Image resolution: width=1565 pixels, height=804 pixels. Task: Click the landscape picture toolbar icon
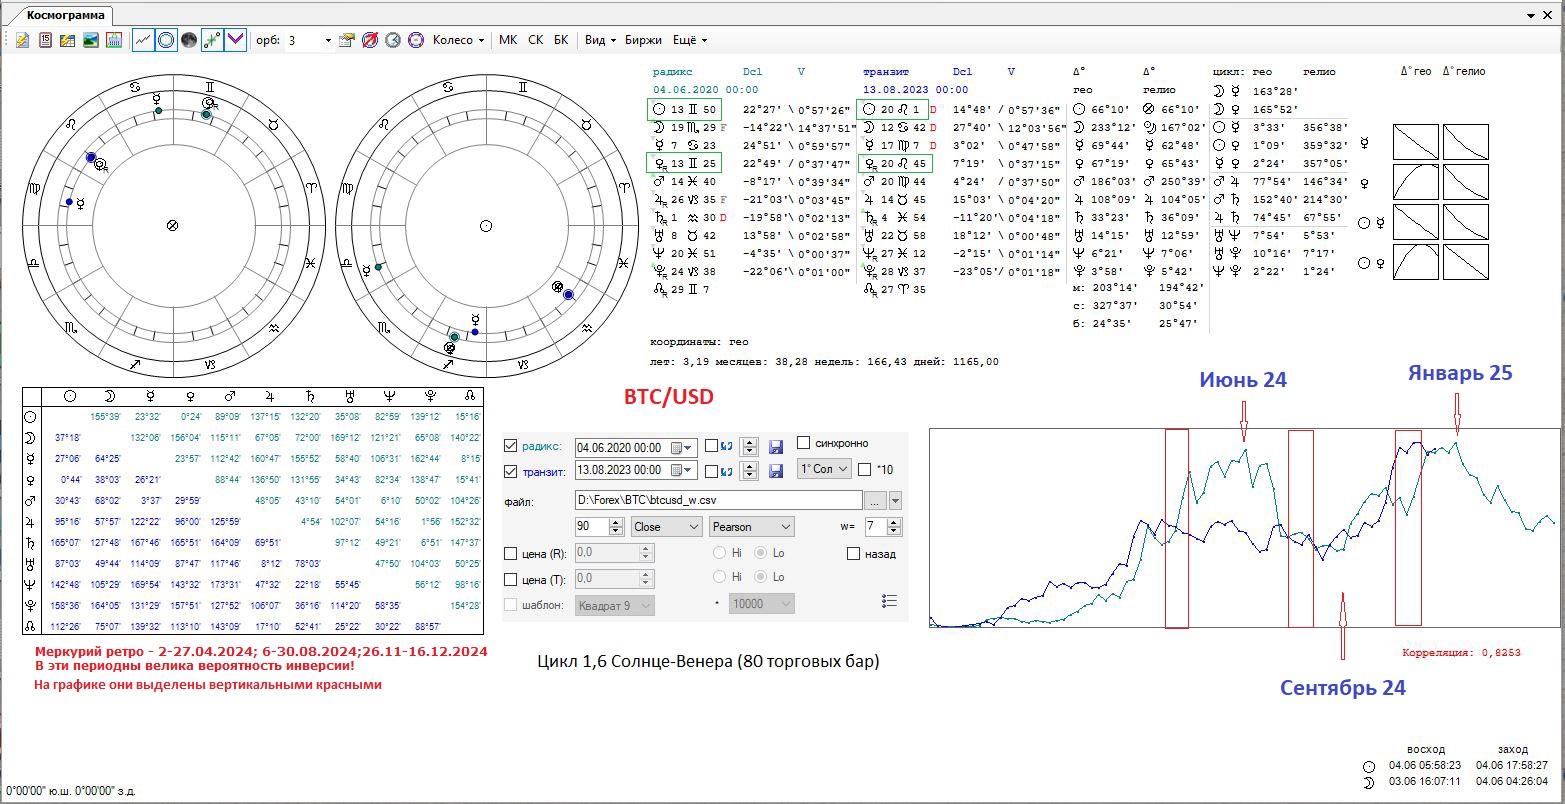[91, 40]
